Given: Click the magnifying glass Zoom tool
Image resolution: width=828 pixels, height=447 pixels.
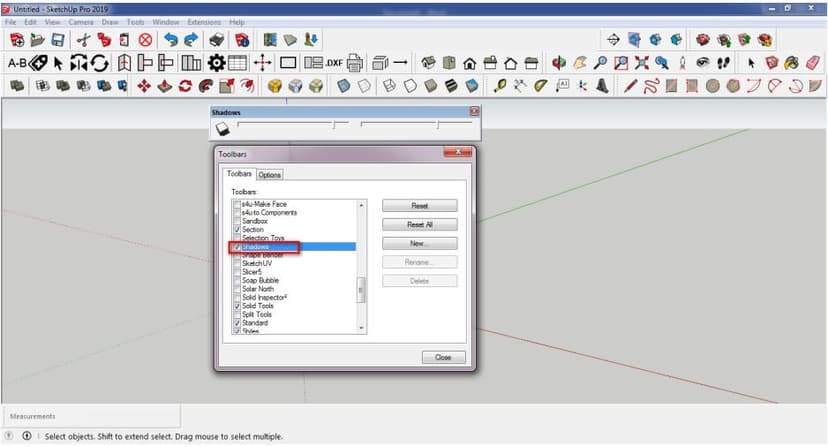Looking at the screenshot, I should click(600, 63).
